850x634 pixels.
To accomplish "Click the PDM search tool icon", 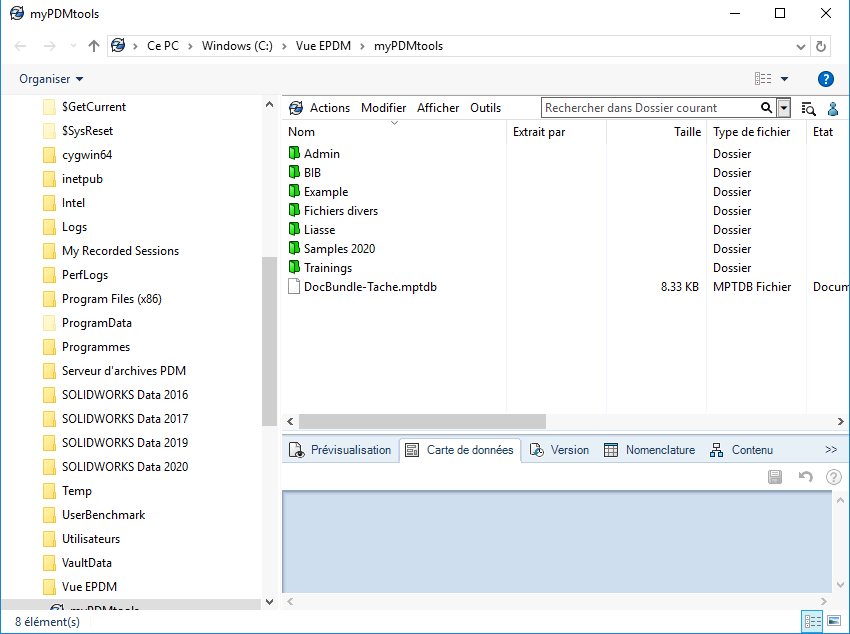I will [809, 108].
